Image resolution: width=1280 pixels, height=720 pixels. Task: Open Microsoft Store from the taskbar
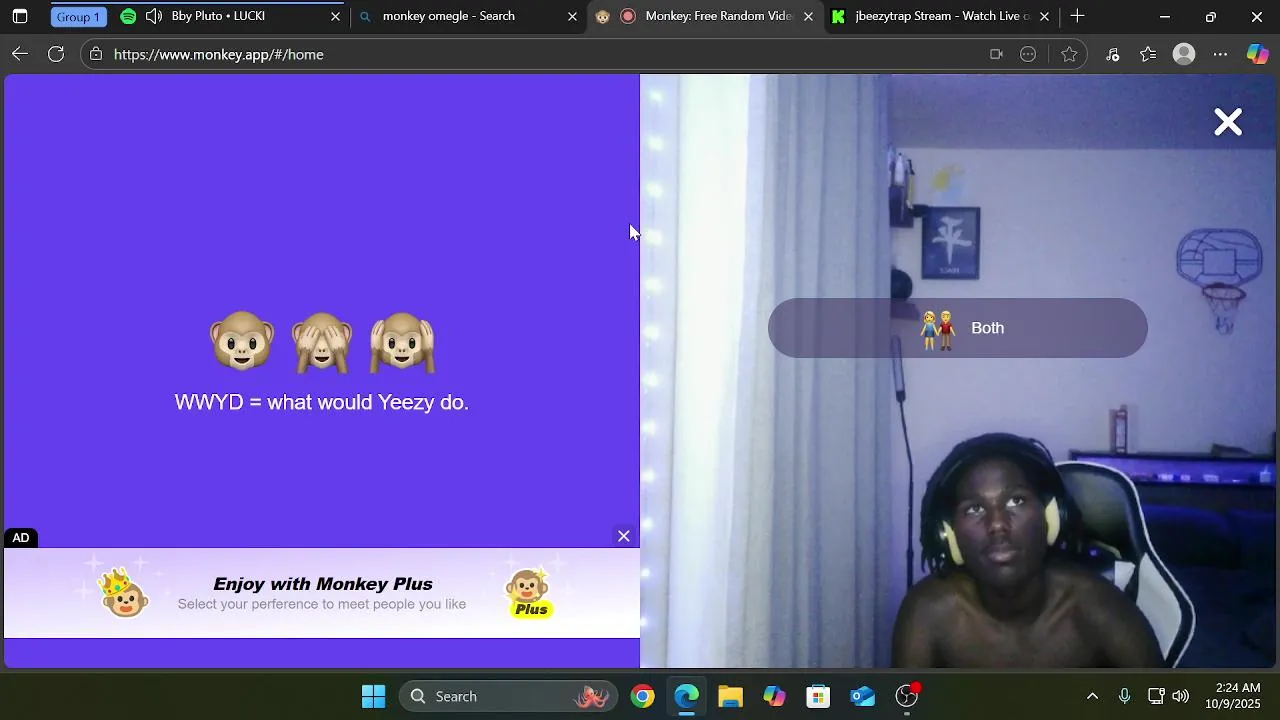[x=819, y=697]
